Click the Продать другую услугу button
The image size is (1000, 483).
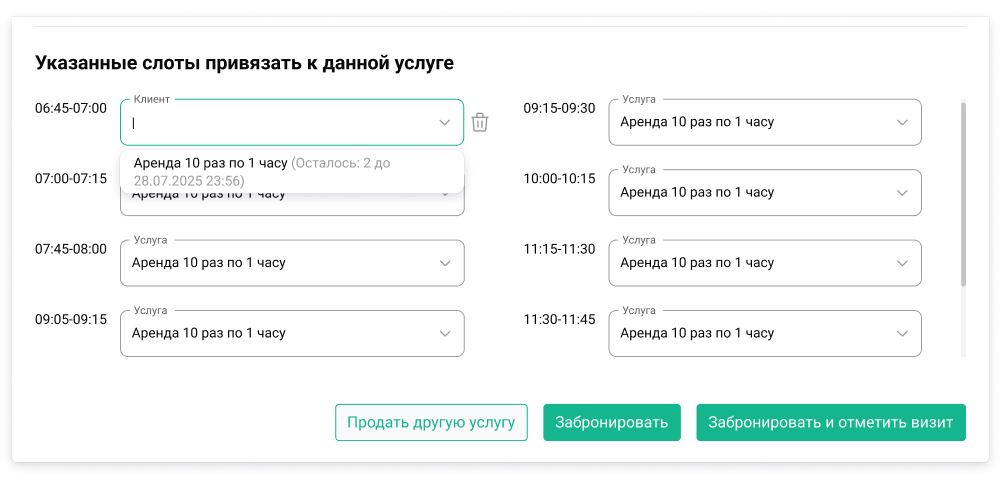[431, 422]
